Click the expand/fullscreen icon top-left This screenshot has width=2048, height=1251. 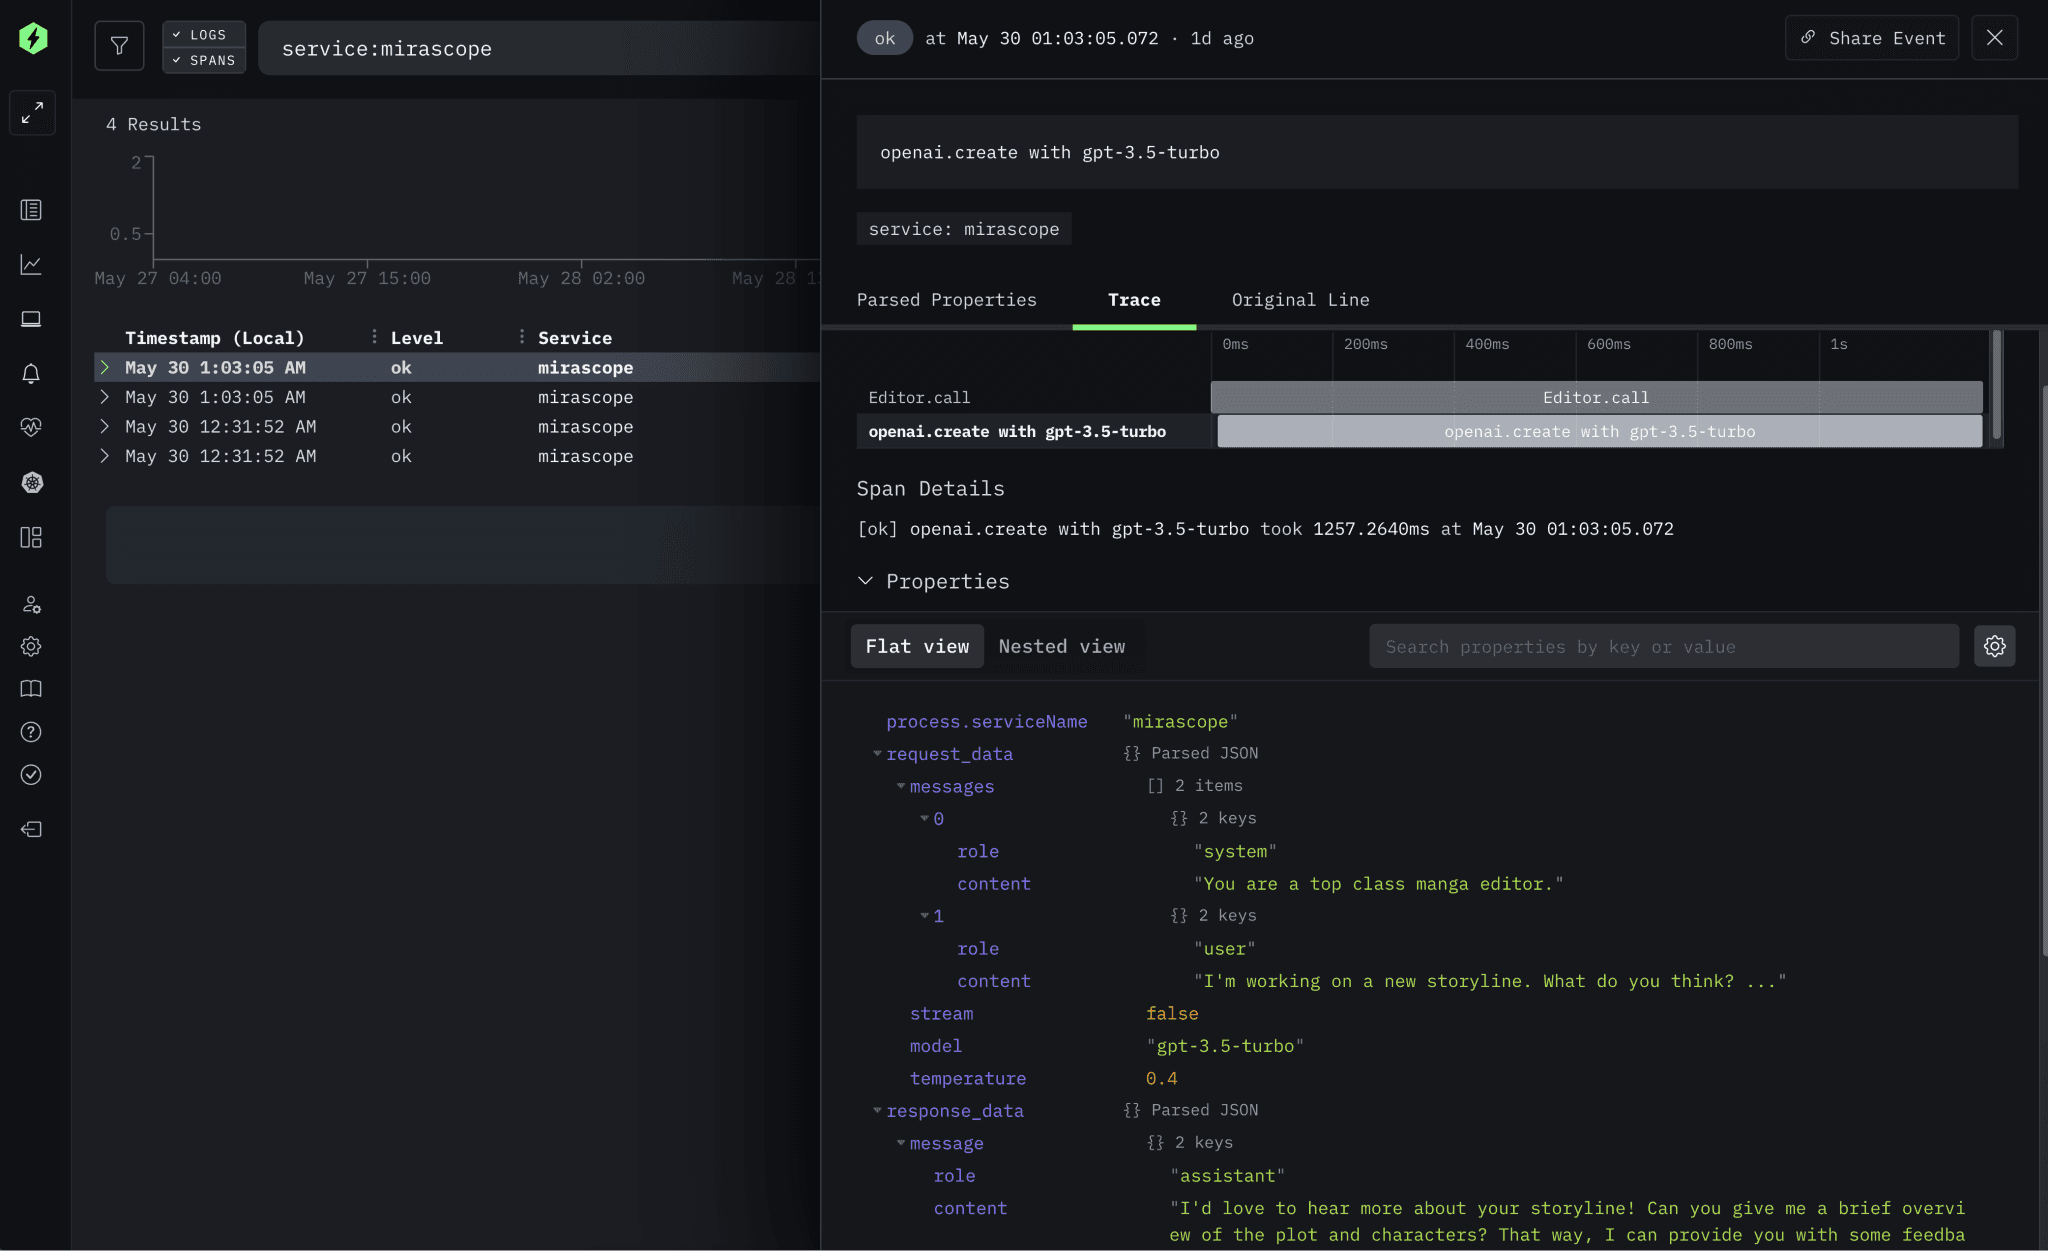(32, 111)
